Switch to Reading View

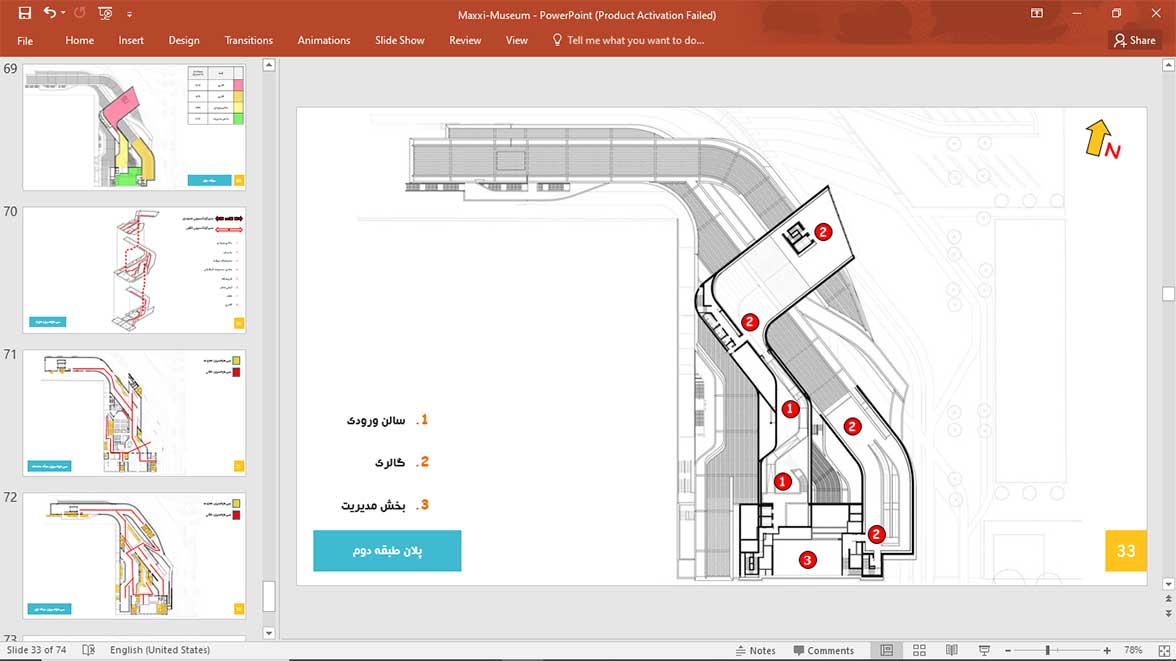tap(951, 650)
